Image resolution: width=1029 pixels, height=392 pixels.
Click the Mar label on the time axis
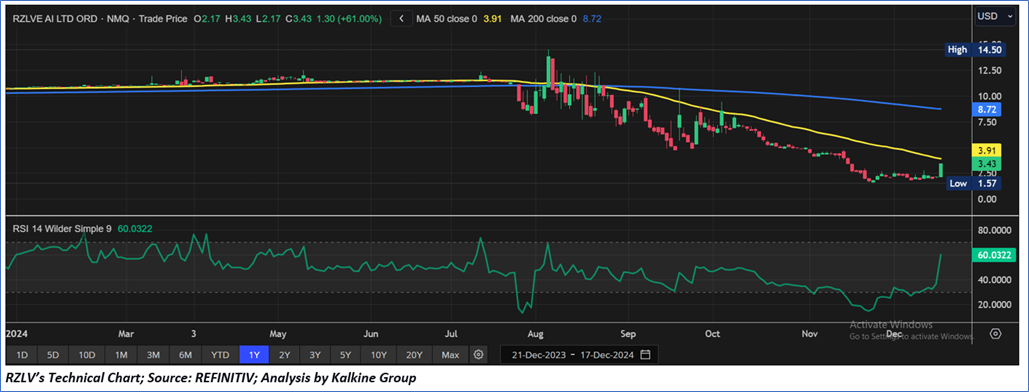(x=127, y=334)
